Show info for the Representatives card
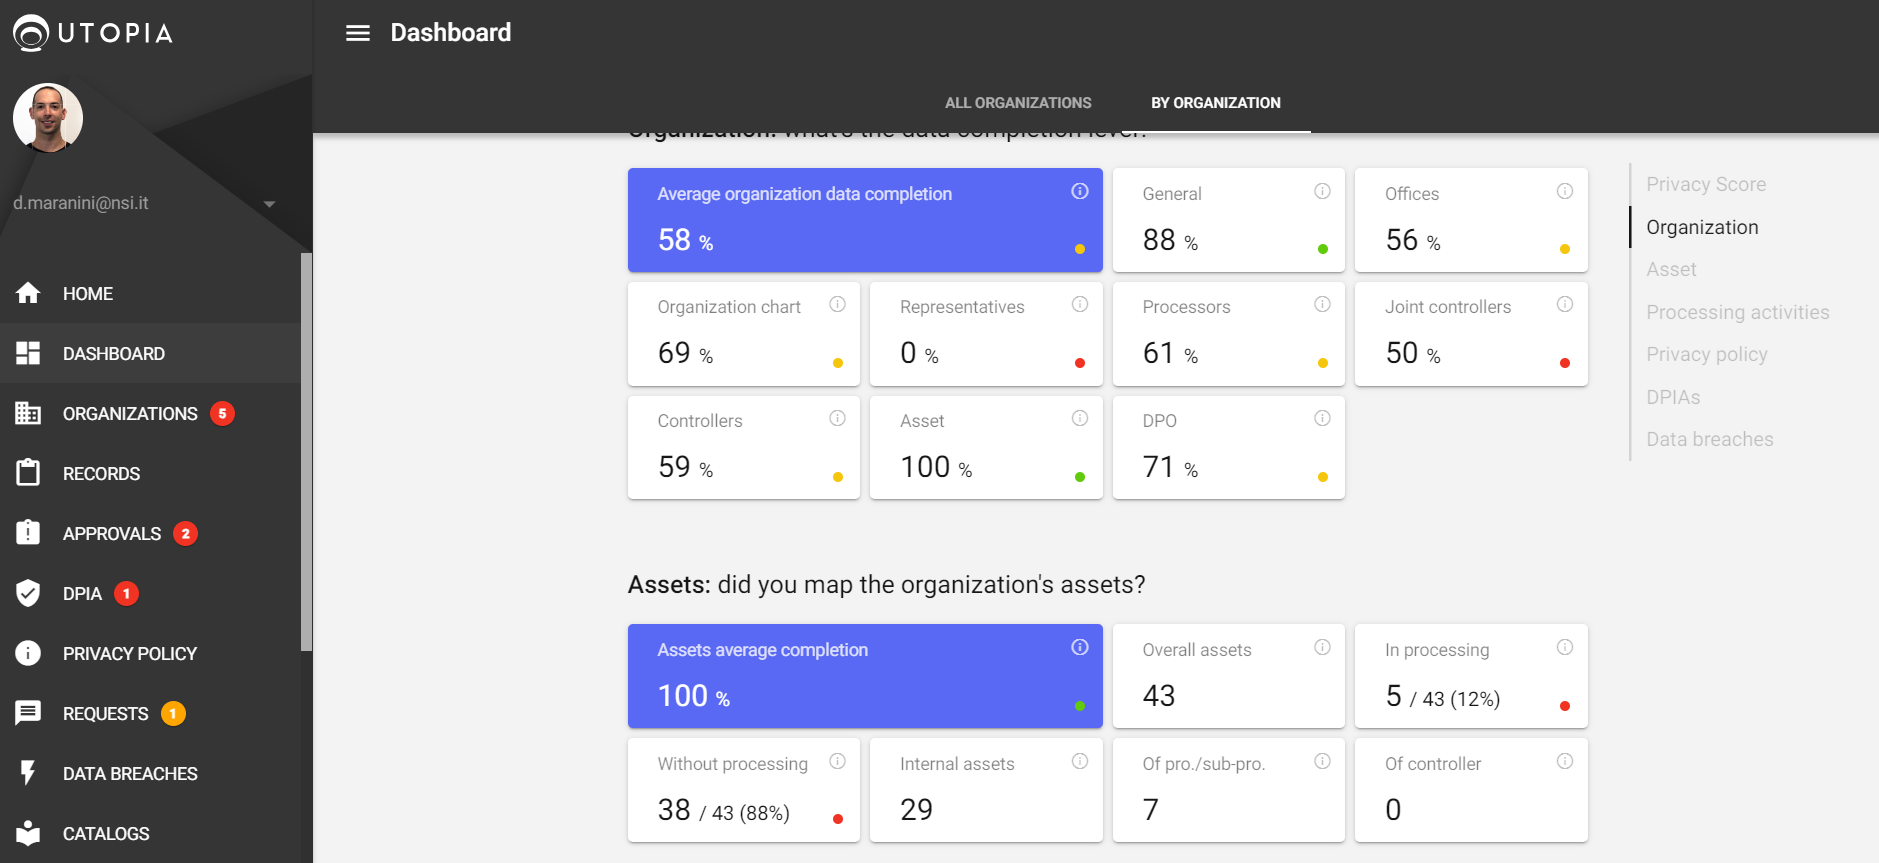Screen dimensions: 1879x863 [1080, 304]
